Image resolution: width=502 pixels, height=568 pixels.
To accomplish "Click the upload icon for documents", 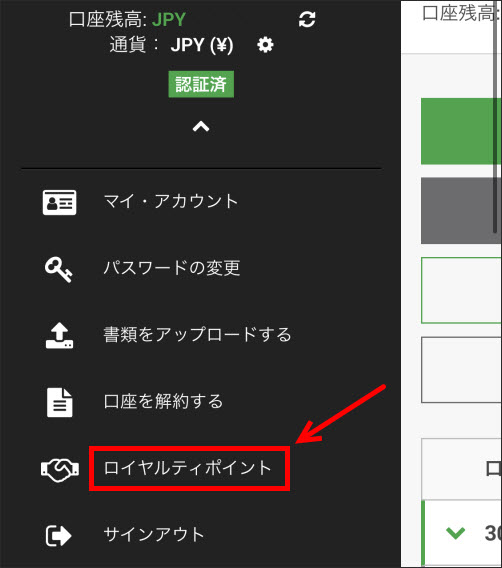I will 59,335.
